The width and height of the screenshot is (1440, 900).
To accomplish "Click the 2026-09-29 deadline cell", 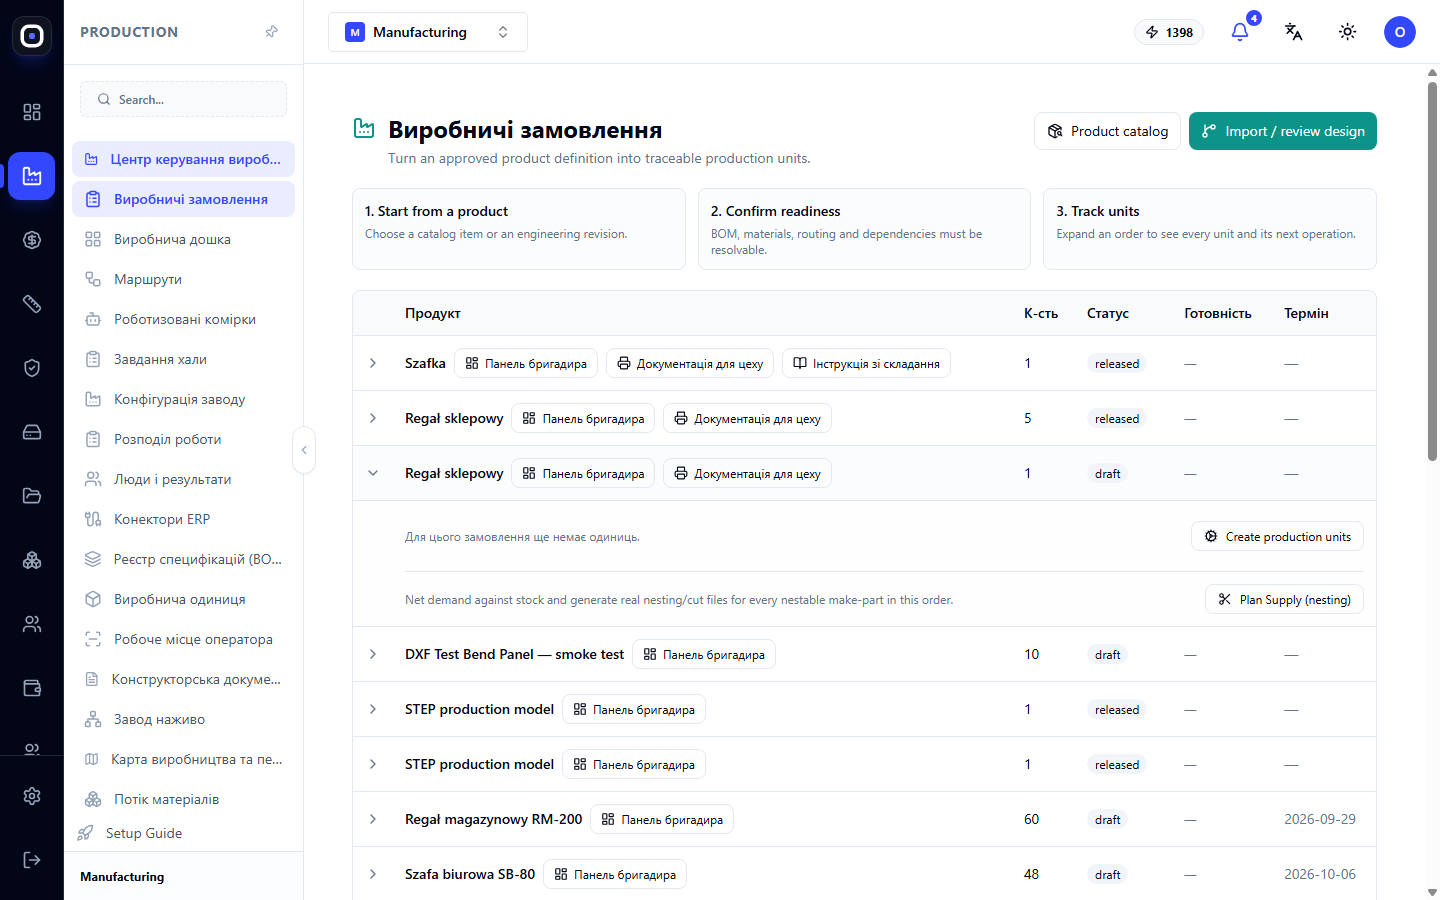I will pos(1320,819).
